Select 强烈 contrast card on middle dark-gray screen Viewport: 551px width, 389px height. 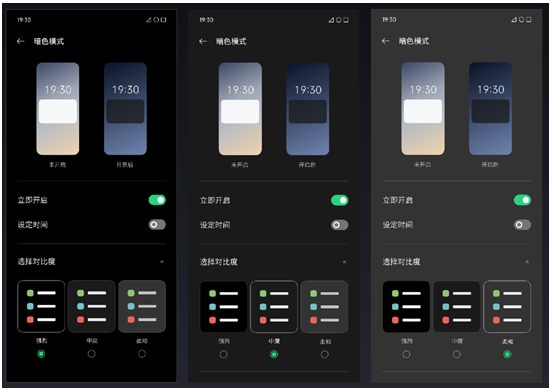click(223, 306)
